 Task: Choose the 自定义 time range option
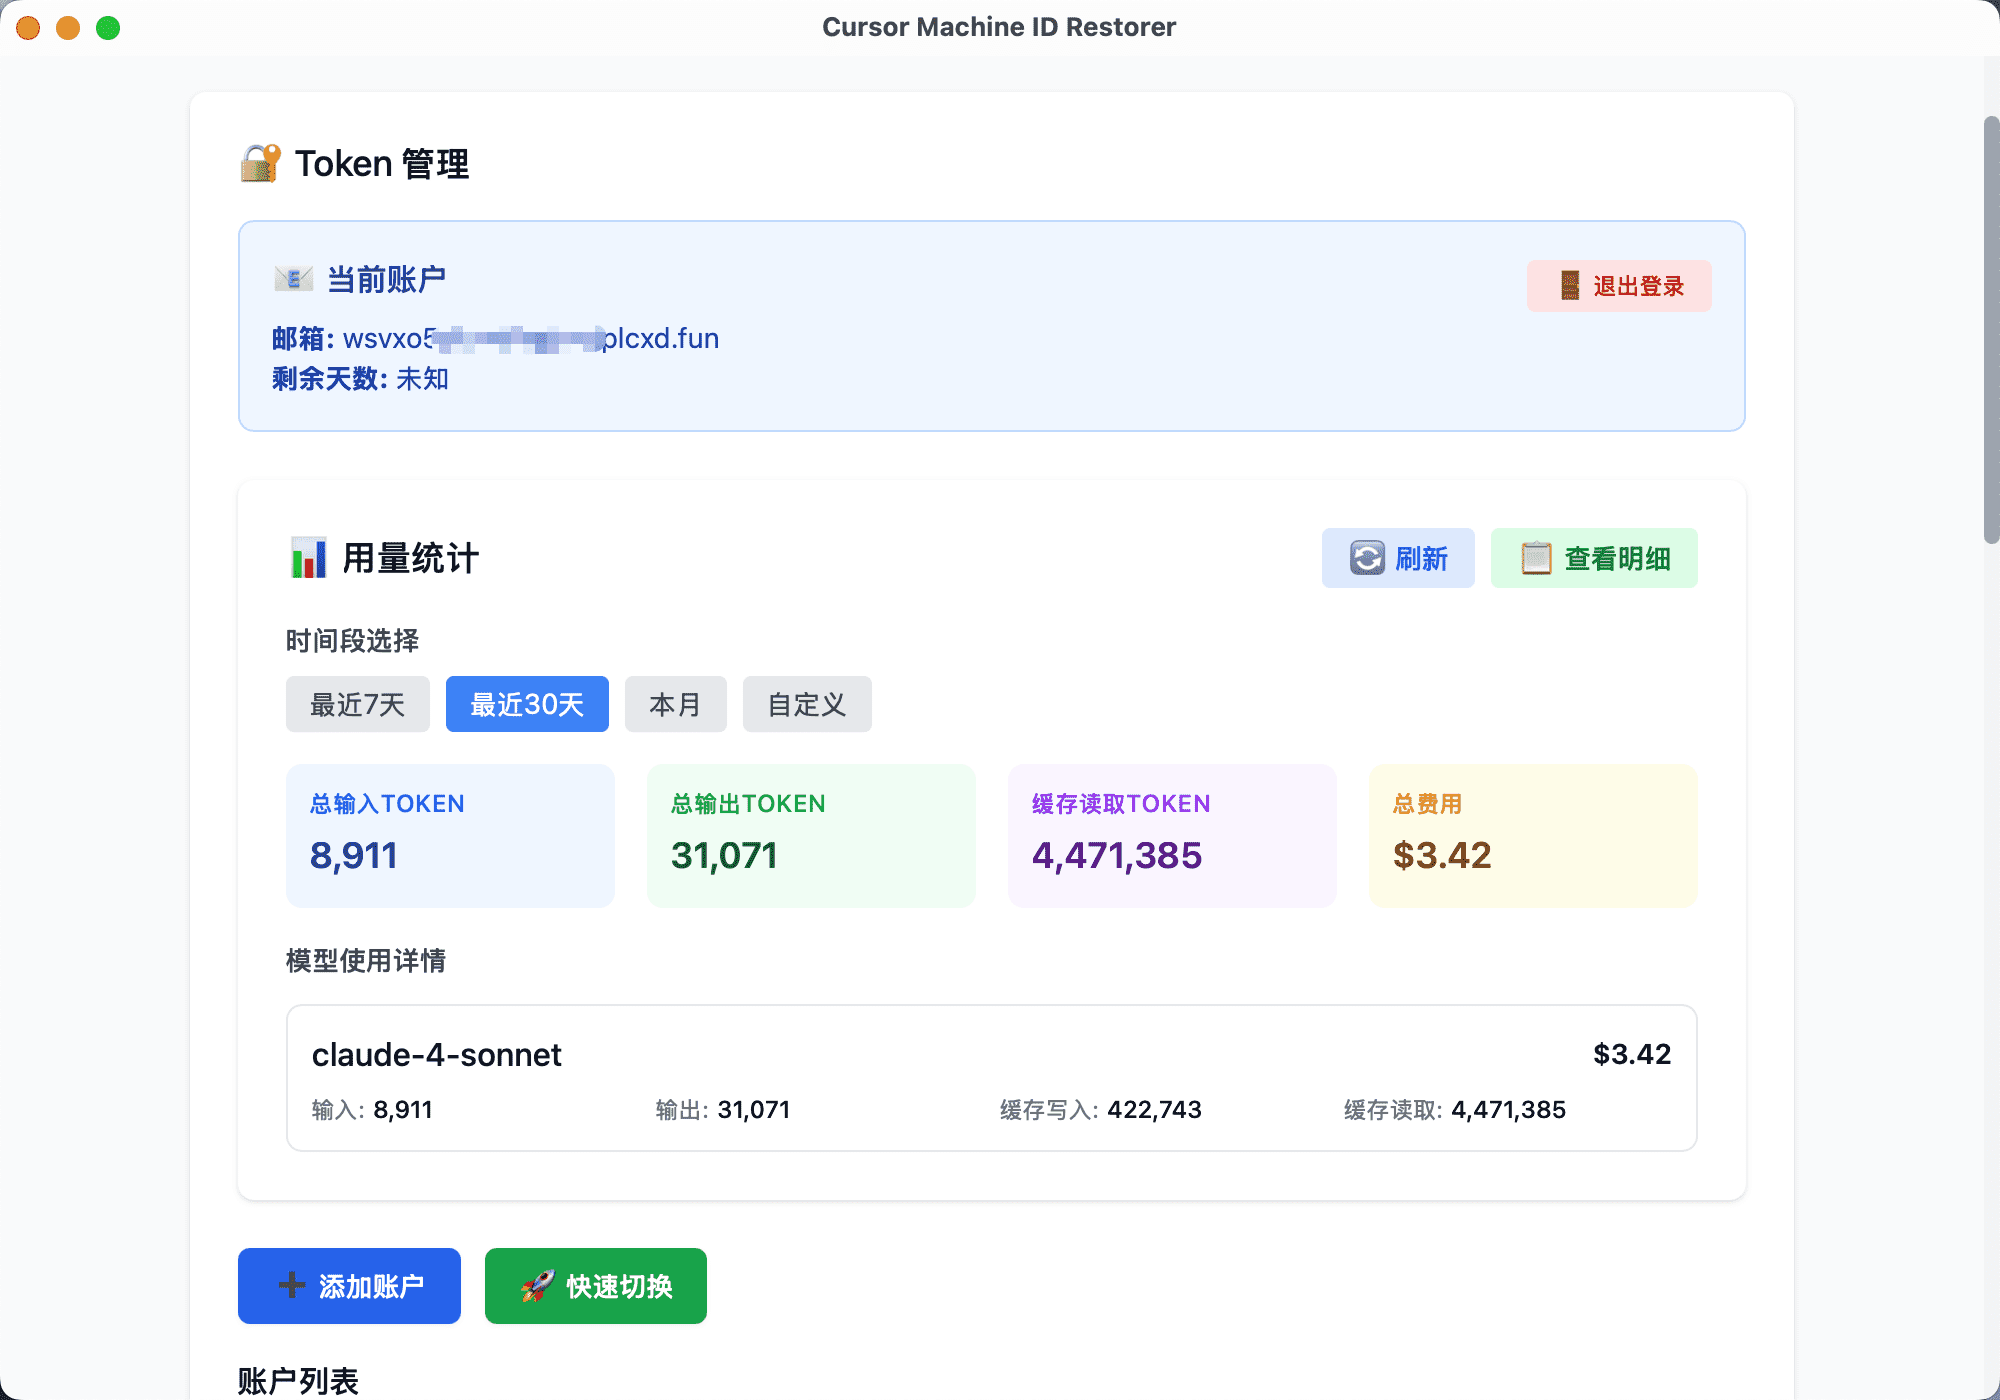point(806,705)
